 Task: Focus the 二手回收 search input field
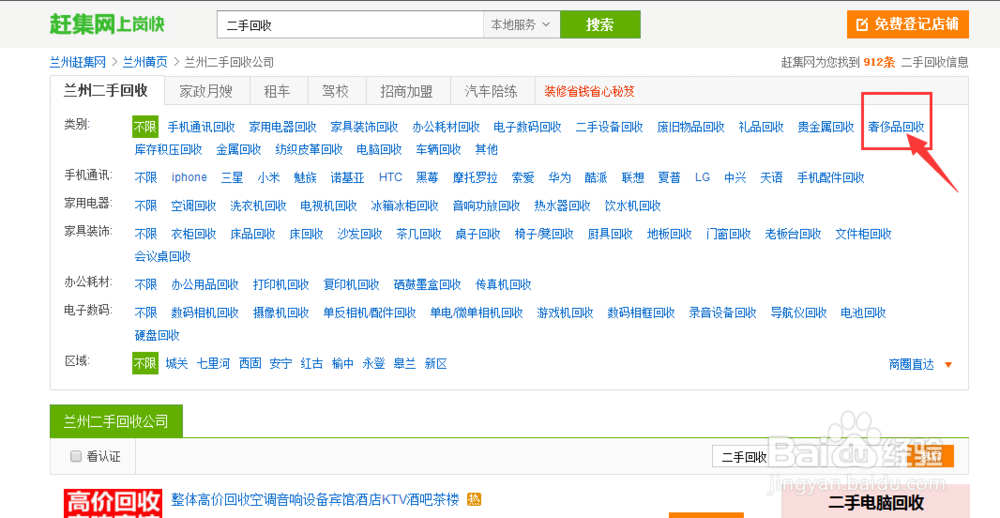[350, 25]
